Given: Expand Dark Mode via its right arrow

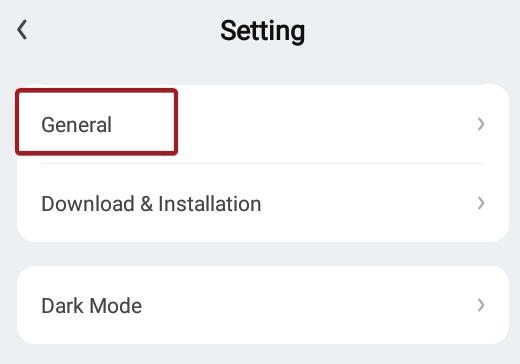Looking at the screenshot, I should [481, 305].
